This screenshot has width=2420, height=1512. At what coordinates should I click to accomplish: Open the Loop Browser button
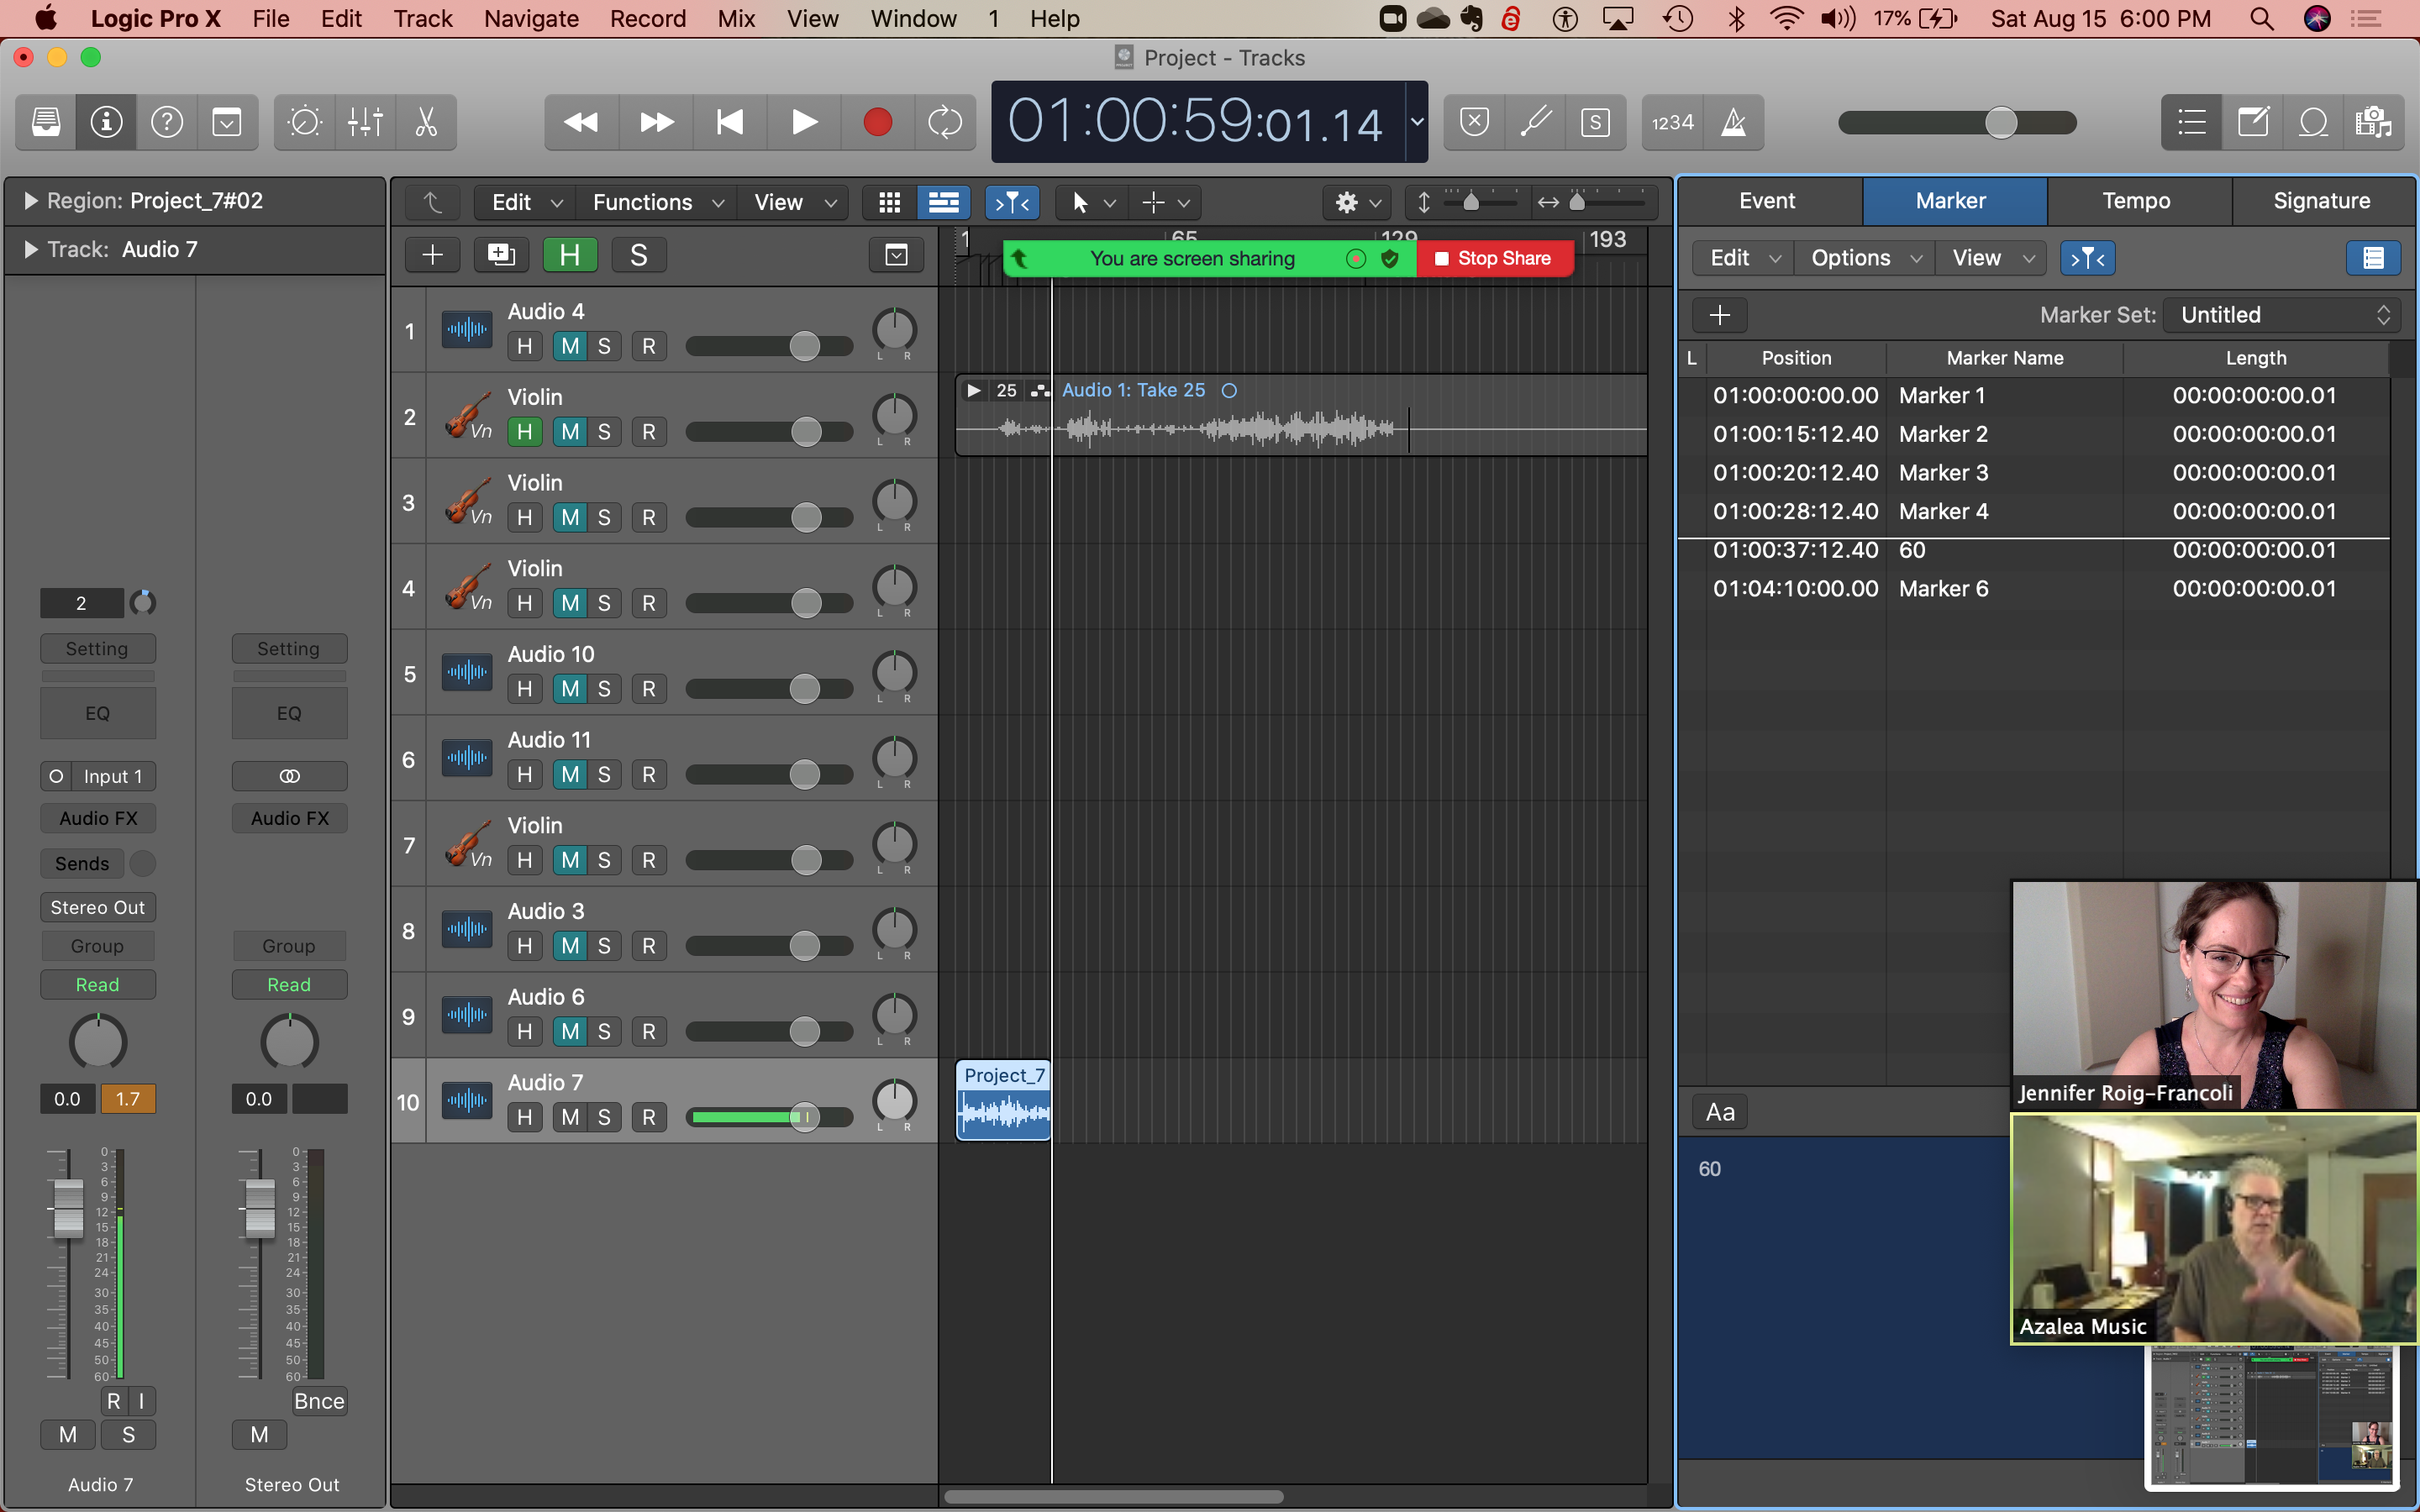pyautogui.click(x=2313, y=122)
